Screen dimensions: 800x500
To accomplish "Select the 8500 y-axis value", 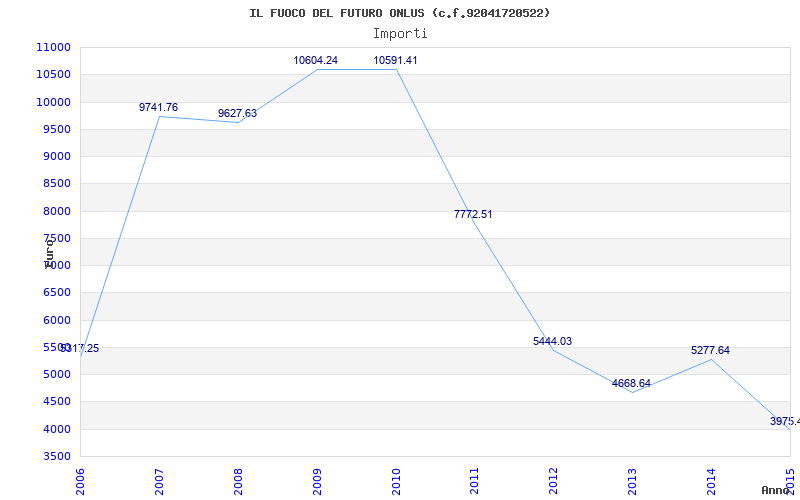I will 56,184.
